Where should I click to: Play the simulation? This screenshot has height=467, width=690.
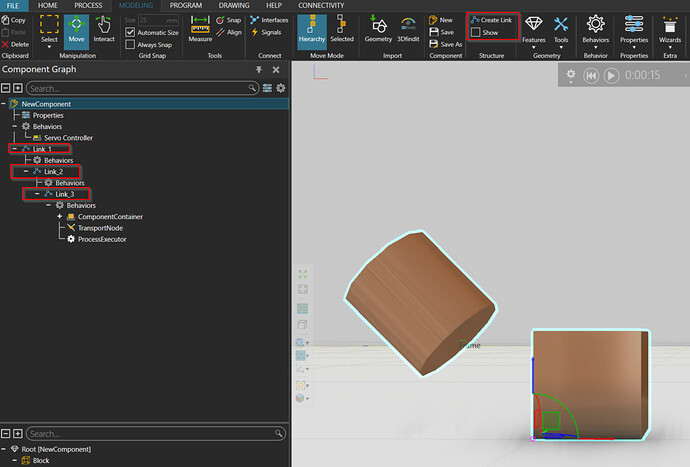[611, 76]
